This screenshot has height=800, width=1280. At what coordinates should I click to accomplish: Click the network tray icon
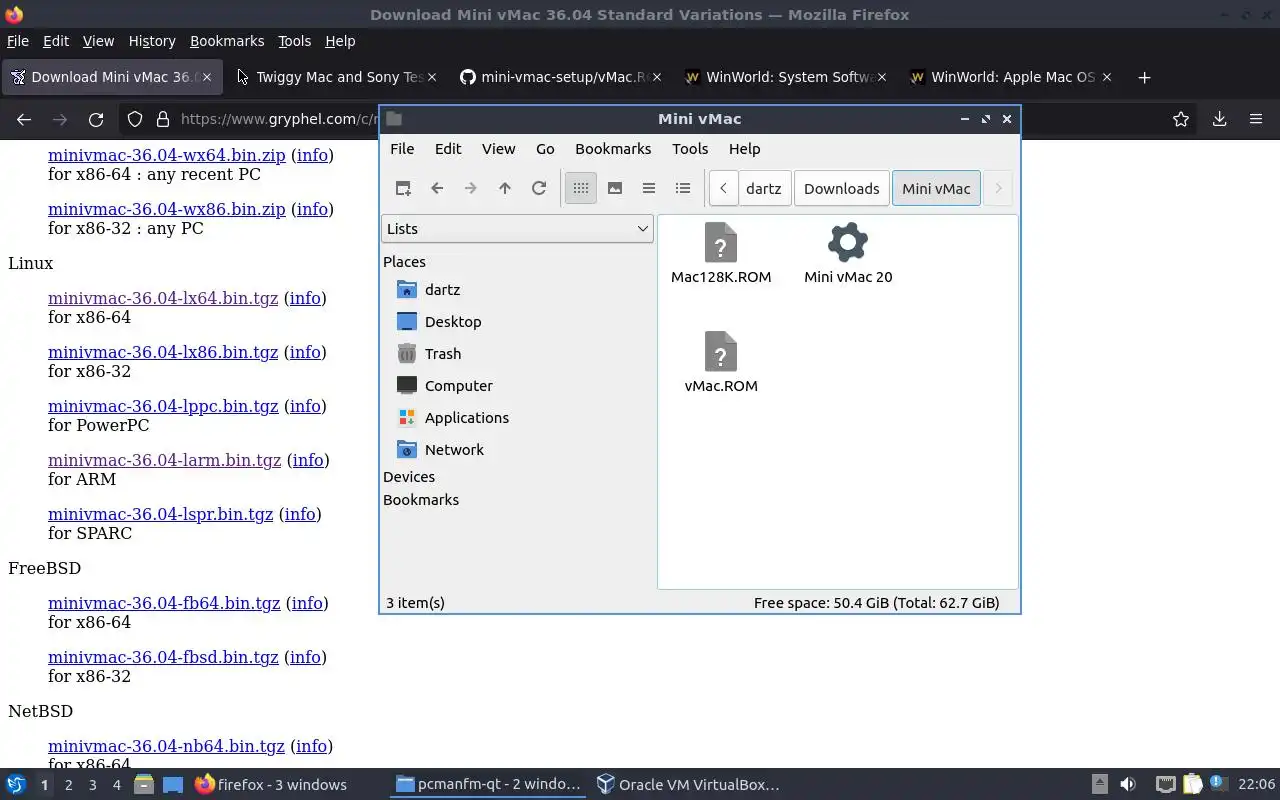(1165, 785)
